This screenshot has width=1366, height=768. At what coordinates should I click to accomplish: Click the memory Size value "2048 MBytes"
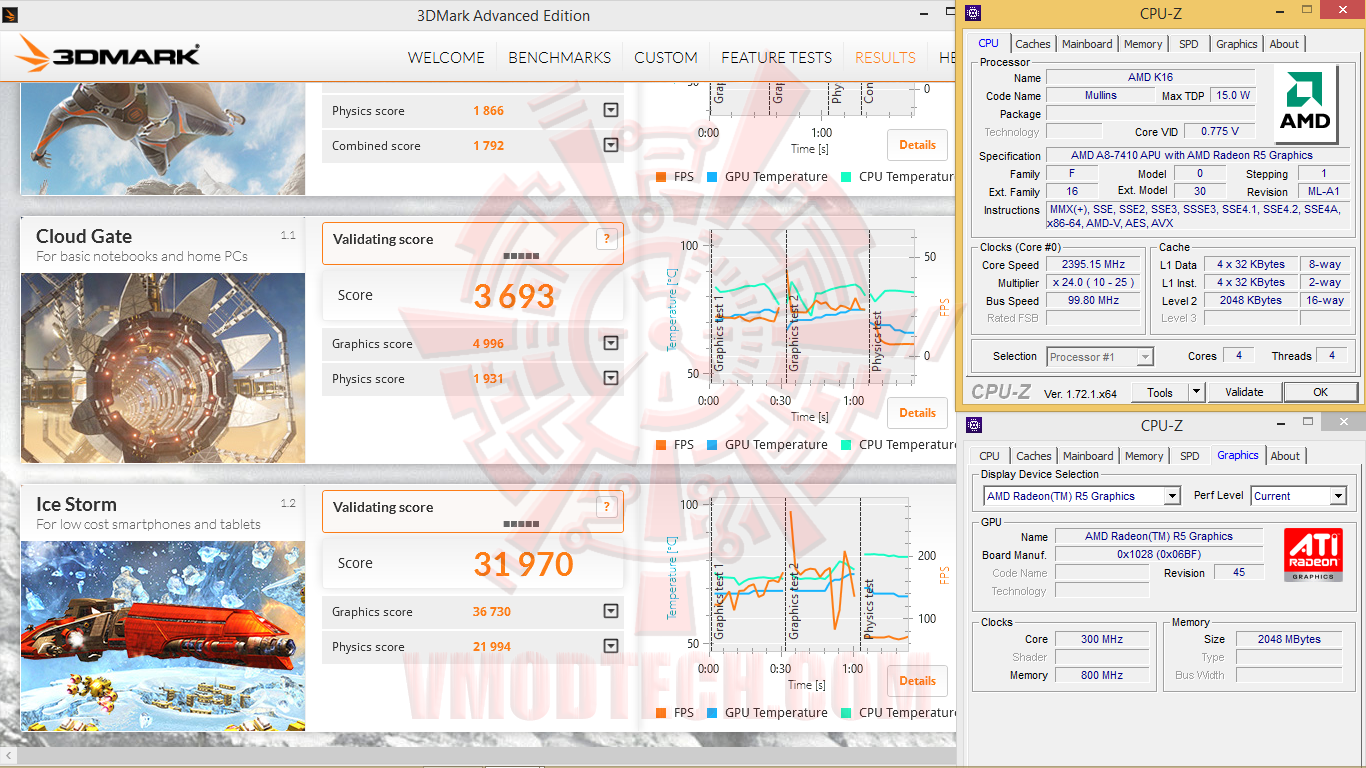[x=1289, y=639]
